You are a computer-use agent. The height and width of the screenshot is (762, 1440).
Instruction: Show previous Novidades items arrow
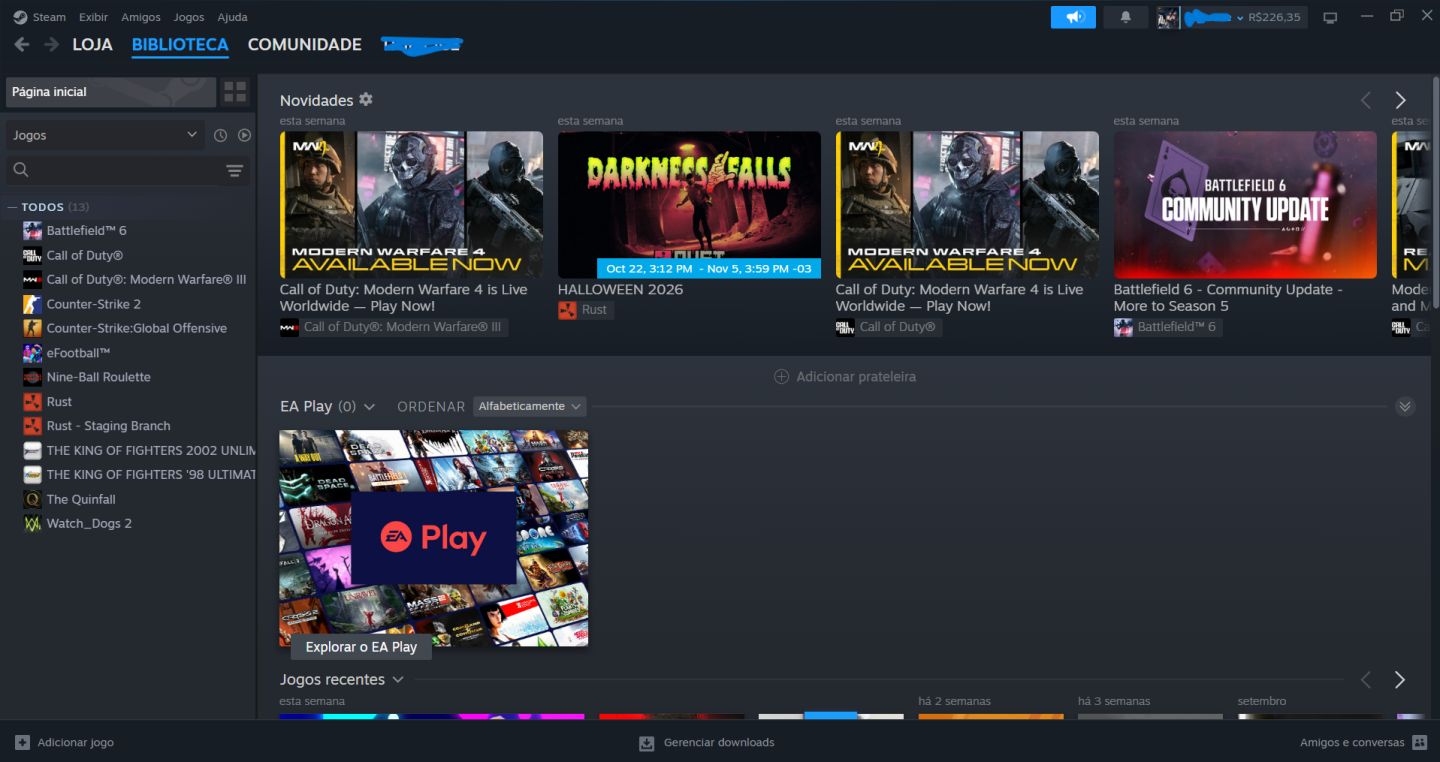[1366, 100]
